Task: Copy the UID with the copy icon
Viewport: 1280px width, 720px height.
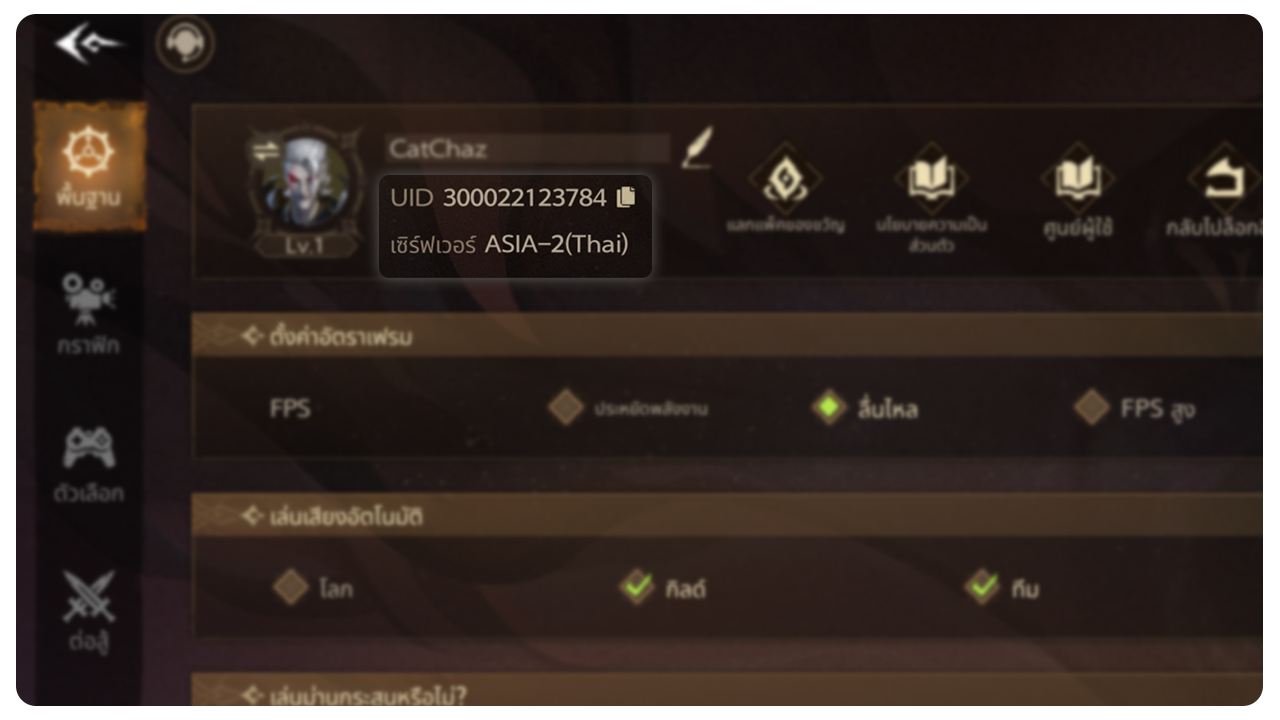Action: (626, 197)
